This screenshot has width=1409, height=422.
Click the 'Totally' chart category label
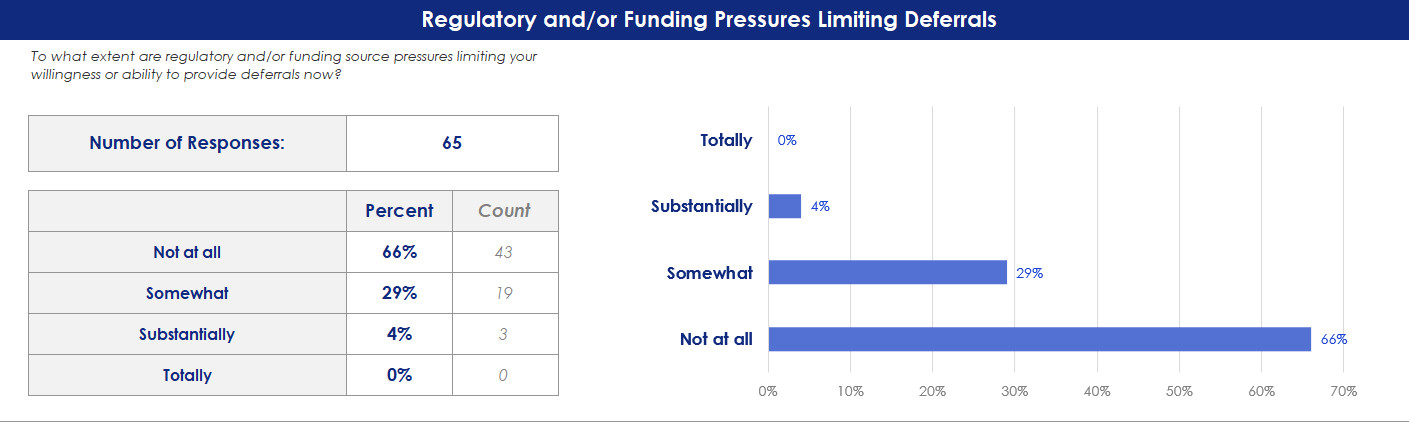tap(726, 140)
